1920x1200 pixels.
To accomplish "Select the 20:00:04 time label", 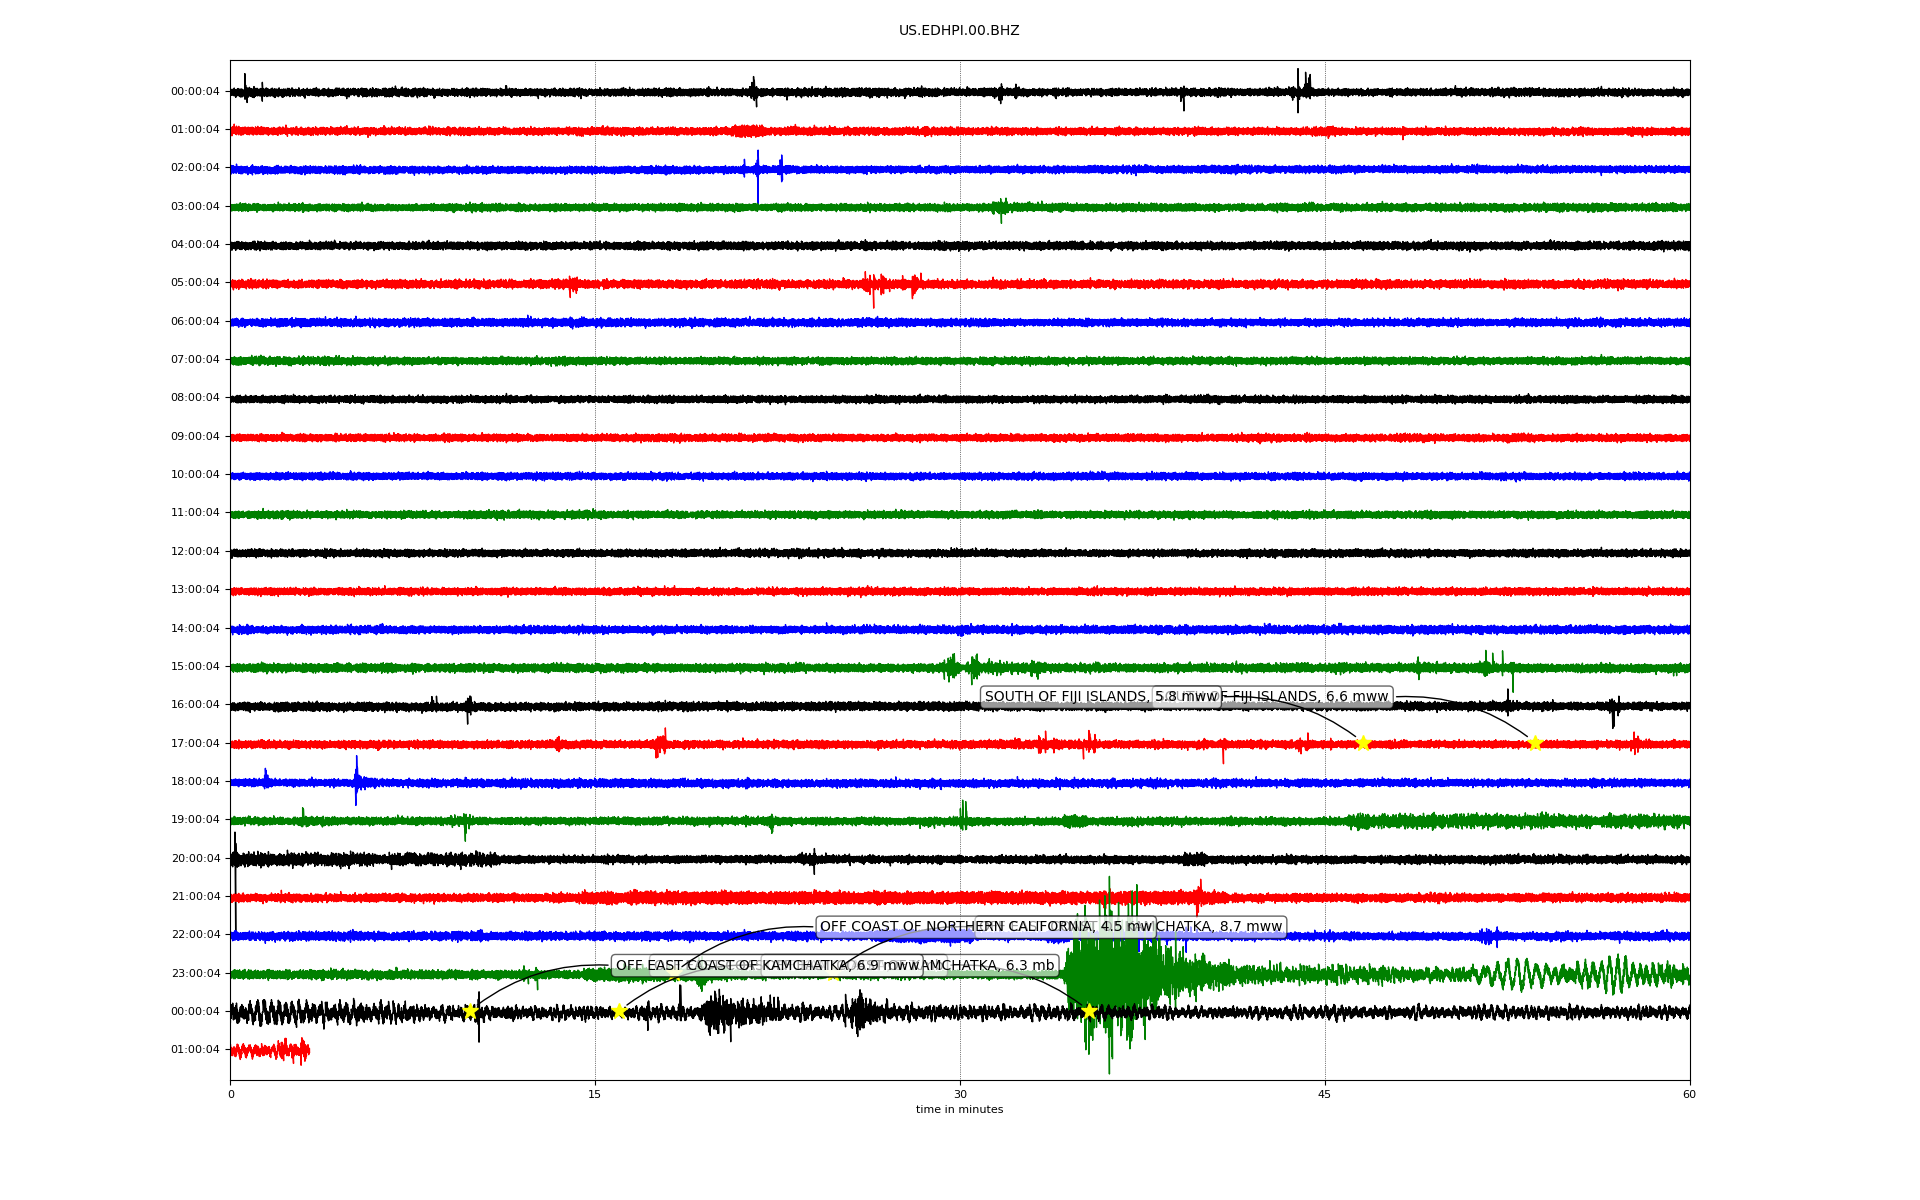I will point(195,859).
